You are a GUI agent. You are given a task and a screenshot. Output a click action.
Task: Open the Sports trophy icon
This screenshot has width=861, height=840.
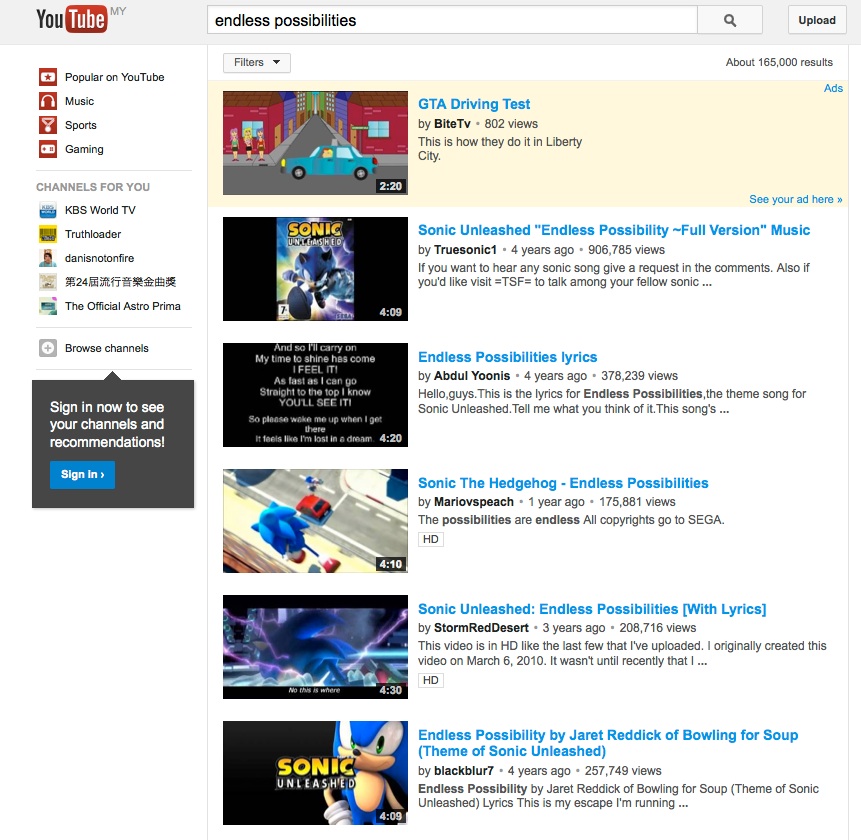(47, 125)
